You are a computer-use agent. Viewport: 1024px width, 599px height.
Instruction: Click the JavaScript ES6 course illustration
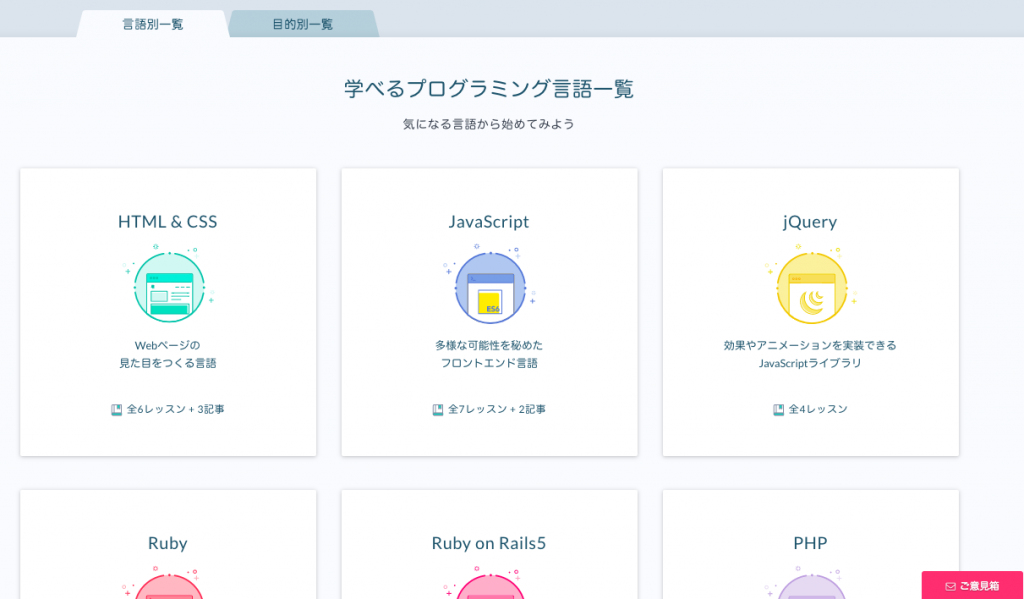point(490,284)
